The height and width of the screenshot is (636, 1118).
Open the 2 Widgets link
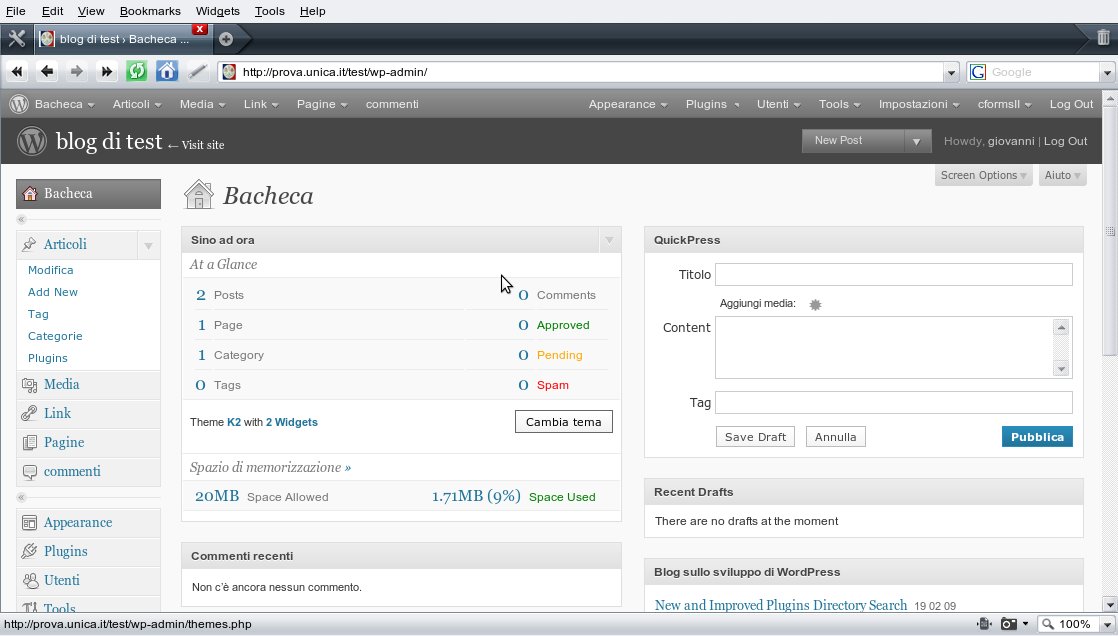(292, 422)
